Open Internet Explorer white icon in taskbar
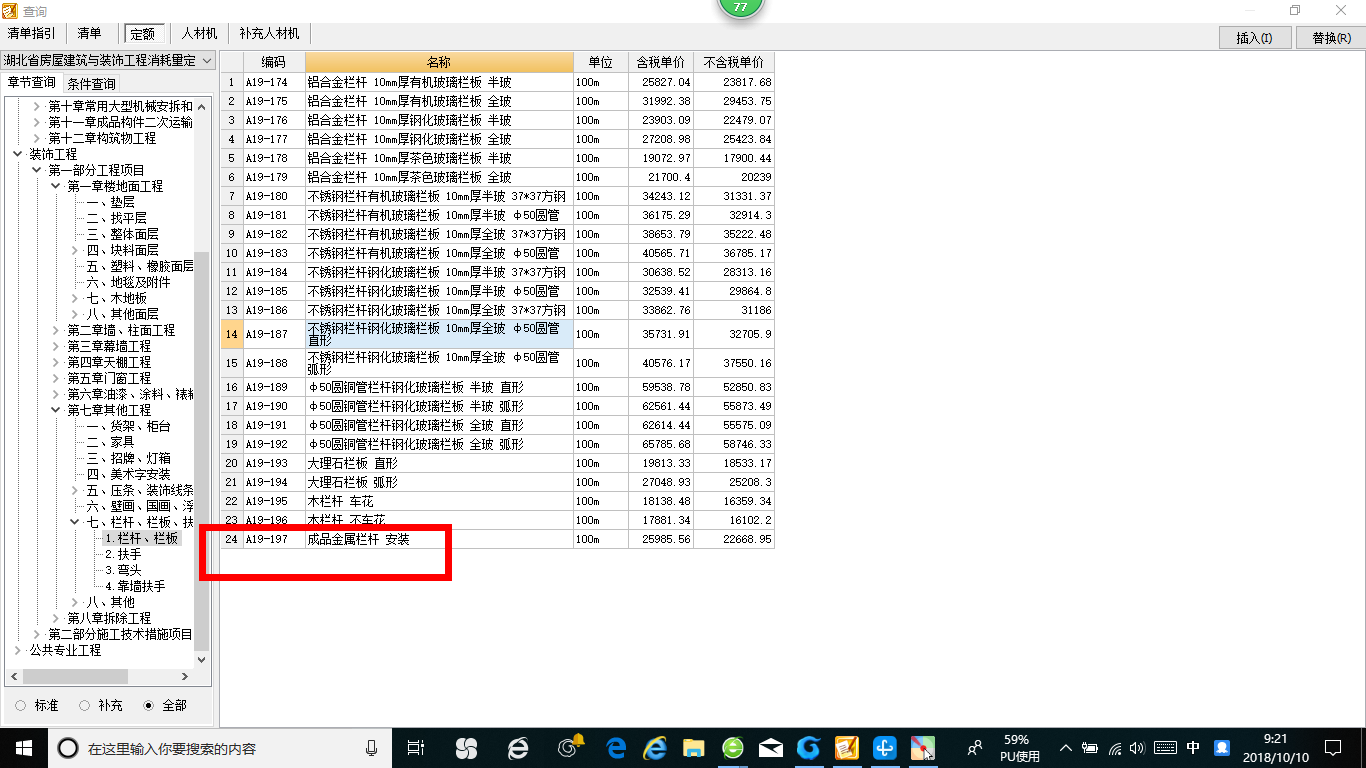Image resolution: width=1366 pixels, height=768 pixels. click(517, 747)
